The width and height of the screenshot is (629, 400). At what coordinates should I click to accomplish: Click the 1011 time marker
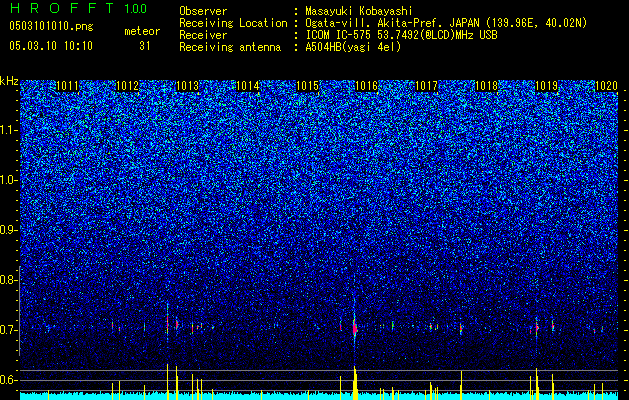tap(68, 86)
